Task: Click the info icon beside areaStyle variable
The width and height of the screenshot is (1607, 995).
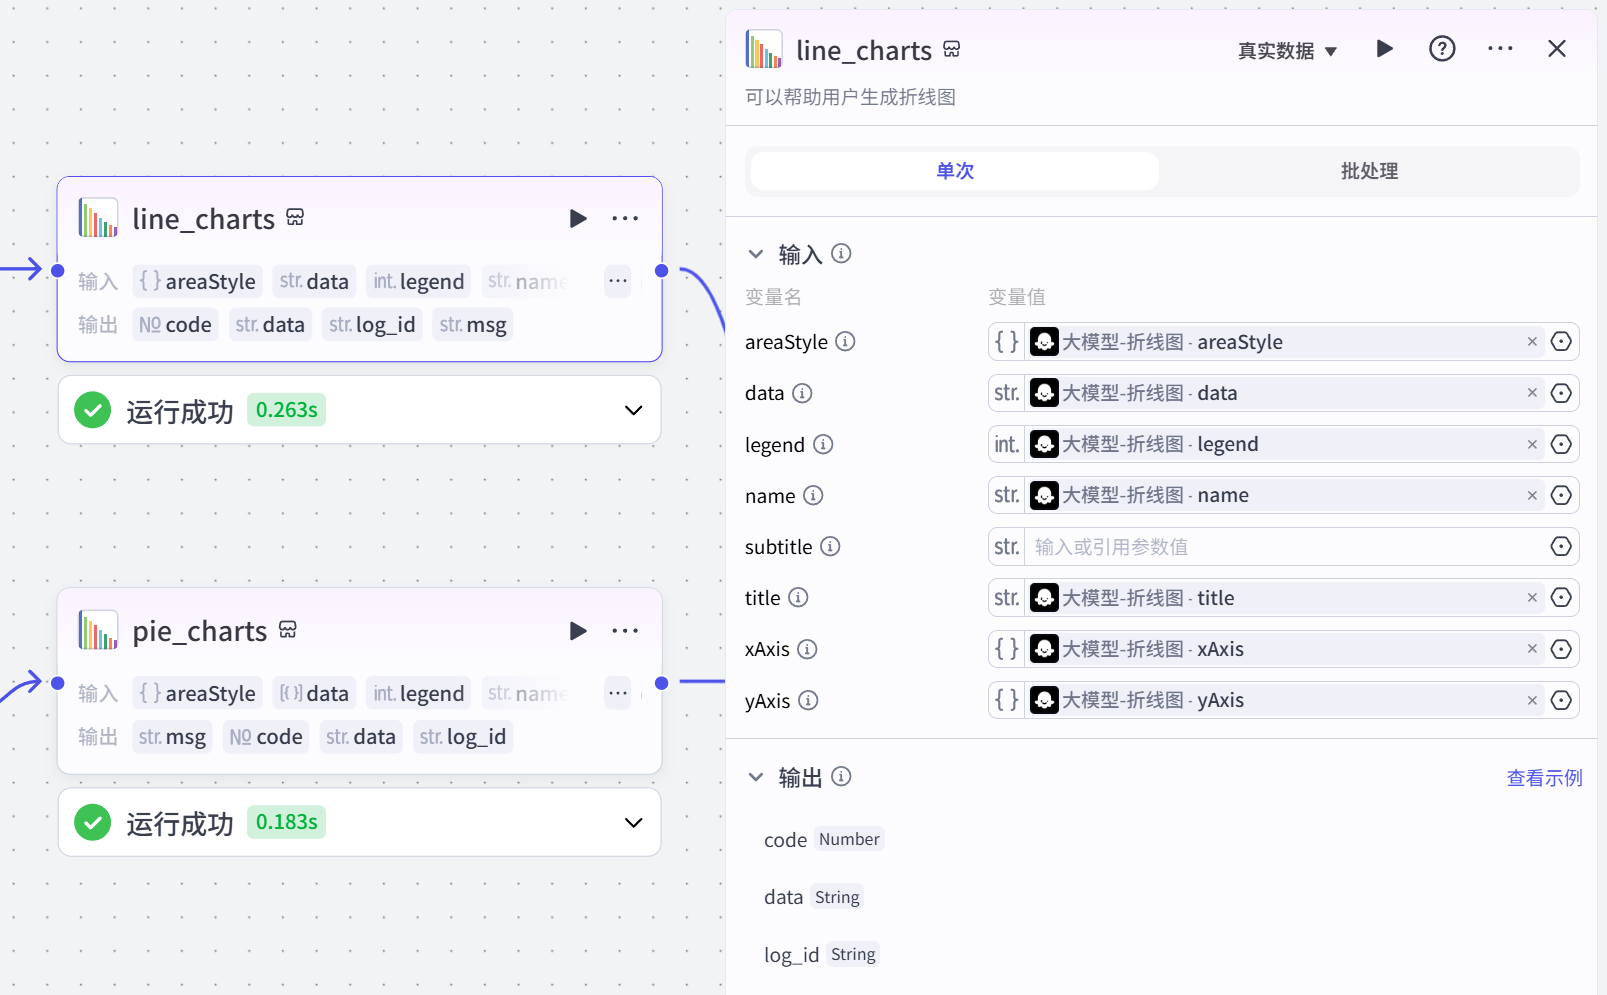Action: [x=846, y=341]
